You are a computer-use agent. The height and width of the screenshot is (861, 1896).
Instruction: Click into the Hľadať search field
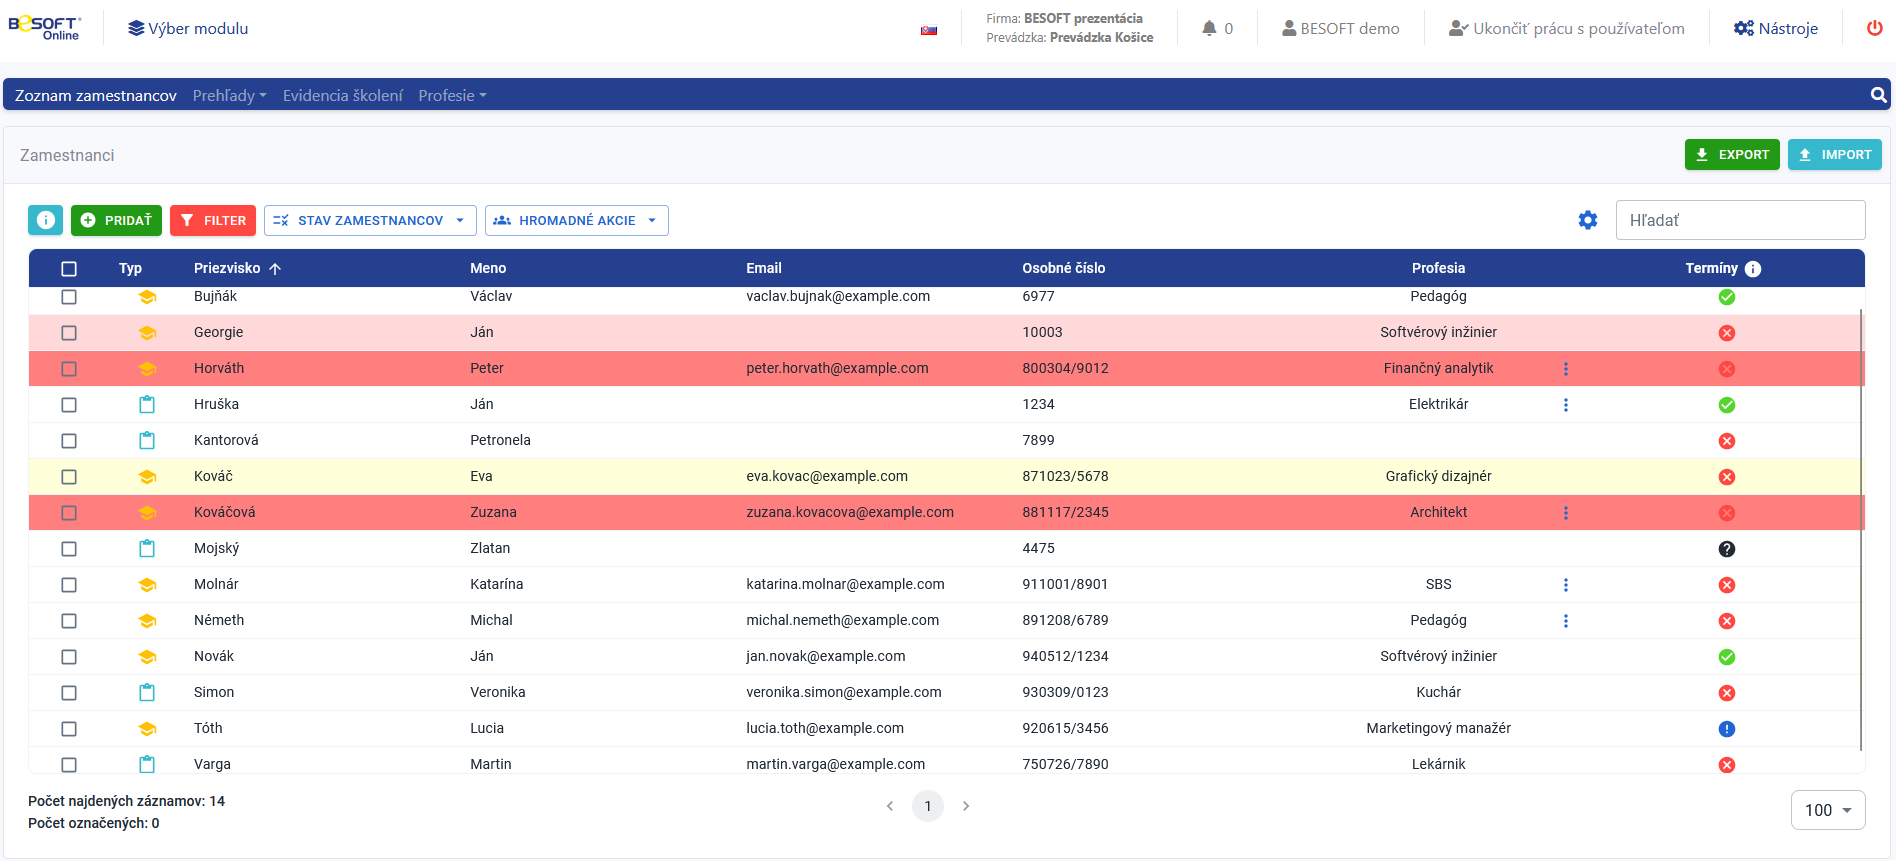click(1739, 220)
